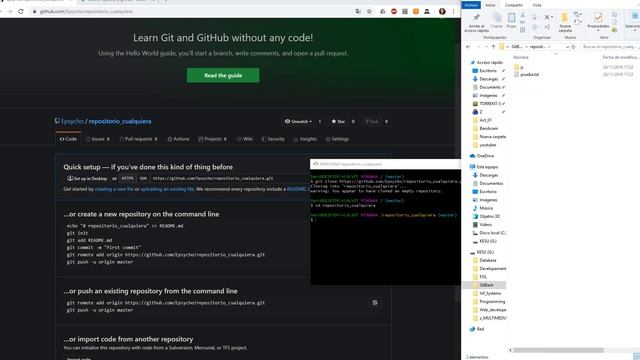The width and height of the screenshot is (640, 360).
Task: Open the Archivo menu in File Explorer
Action: point(471,5)
